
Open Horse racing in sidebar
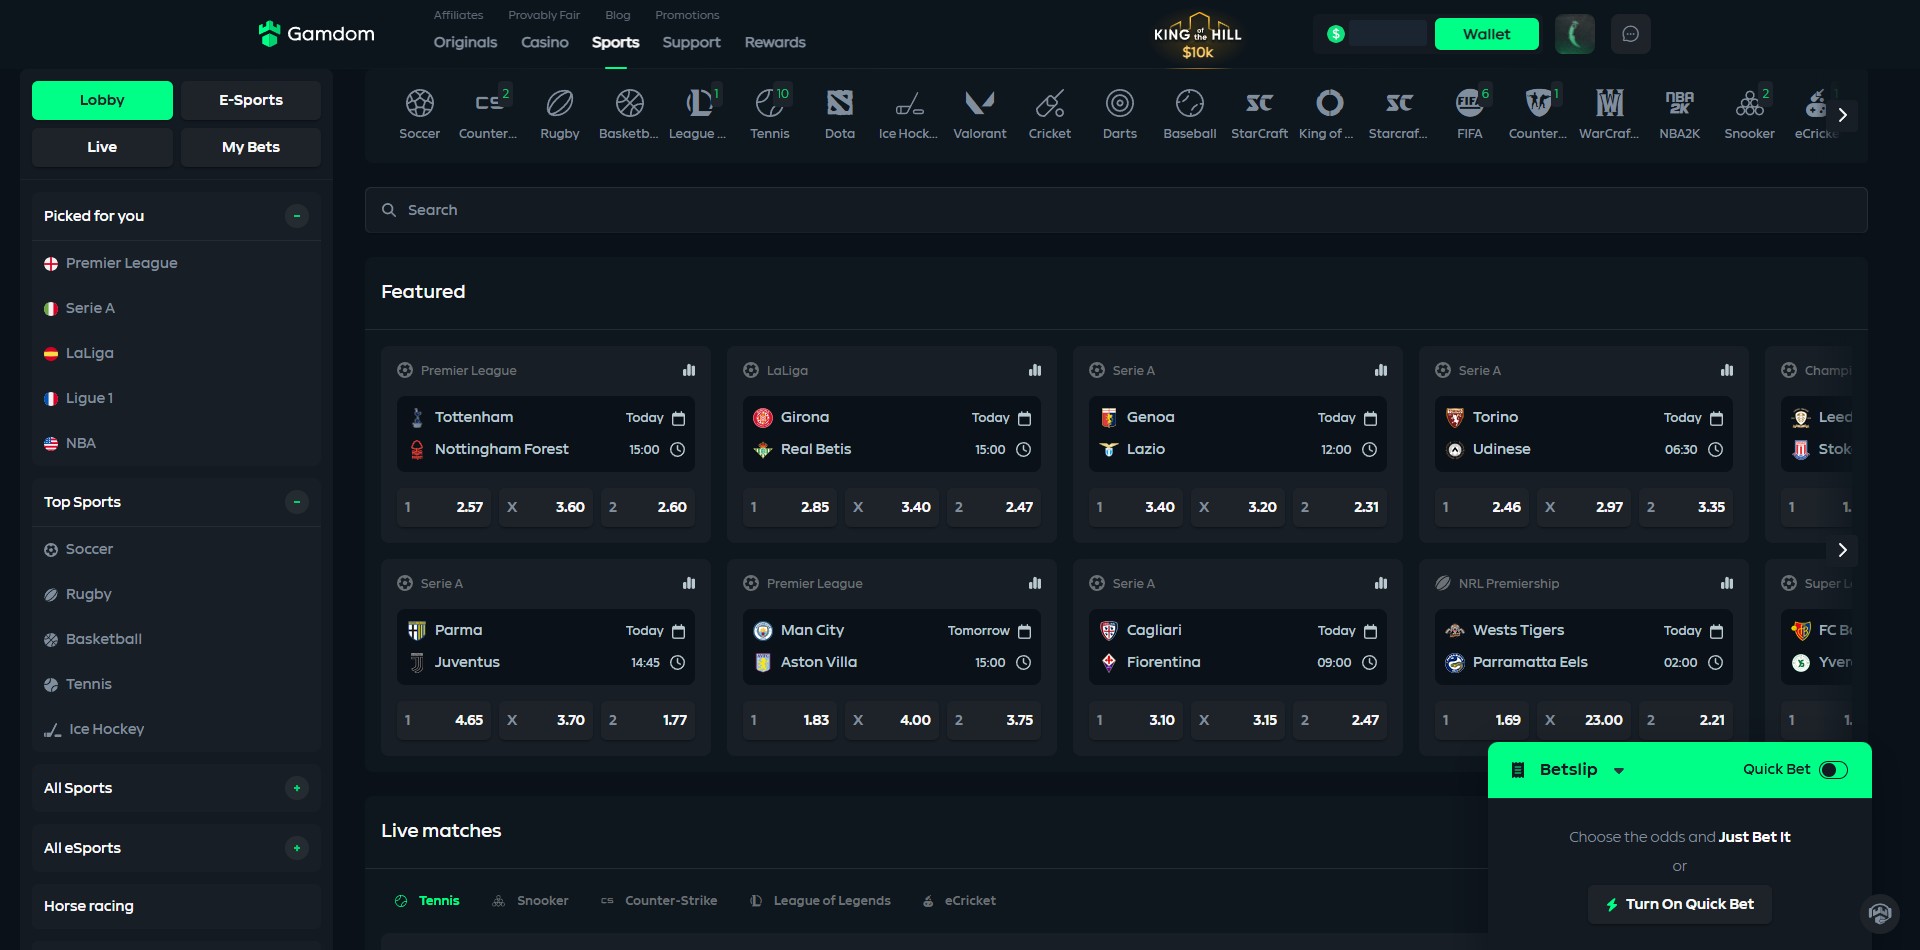pyautogui.click(x=177, y=906)
